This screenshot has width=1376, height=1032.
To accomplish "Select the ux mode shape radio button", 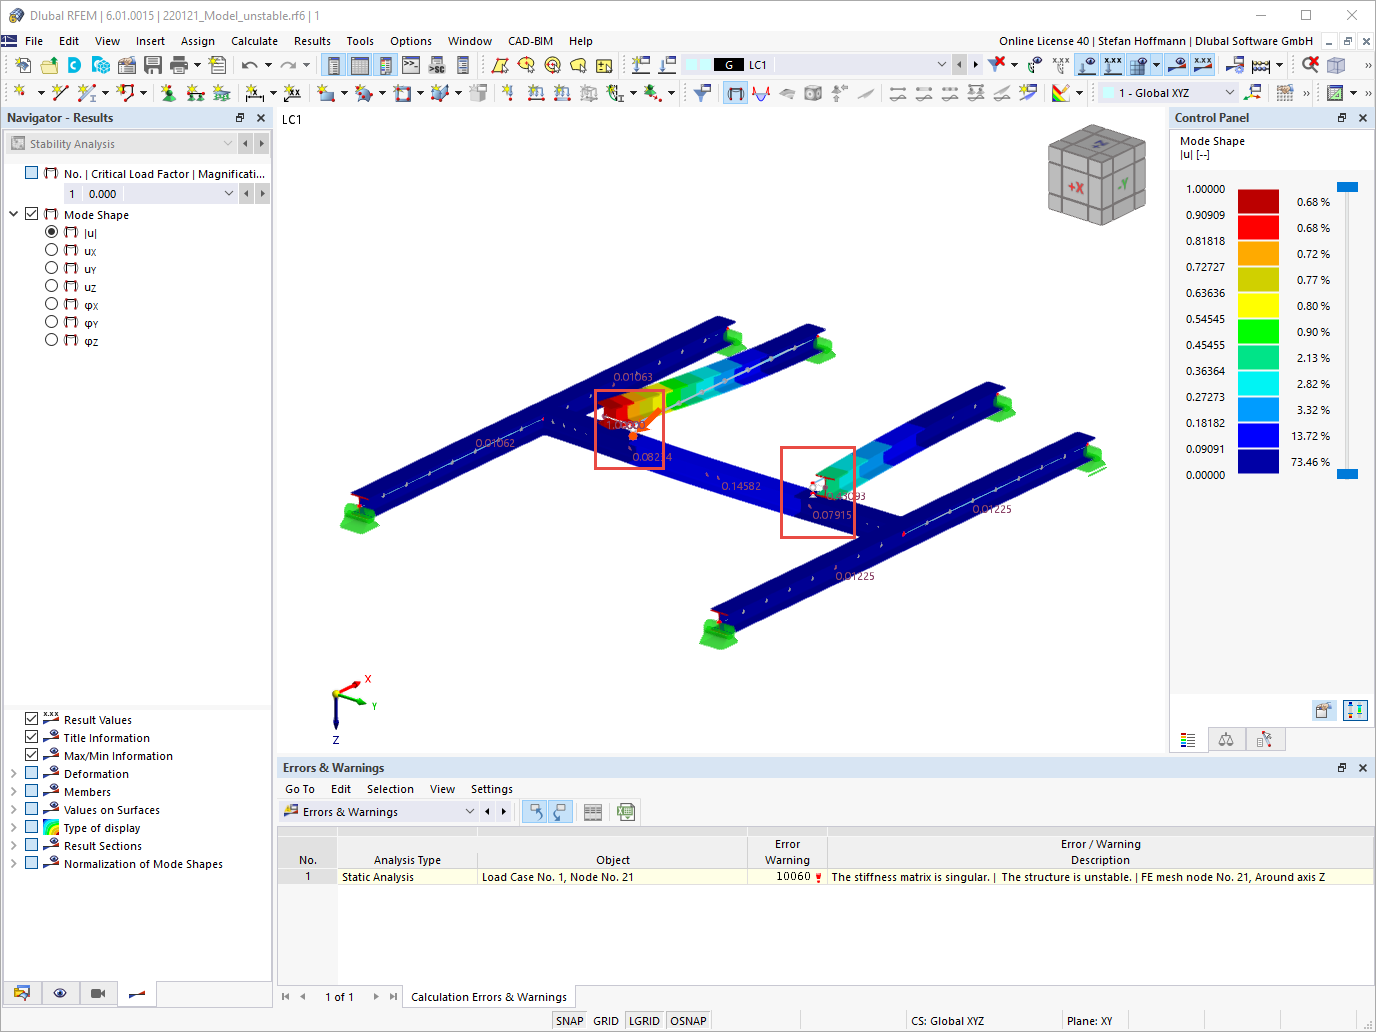I will (x=52, y=250).
